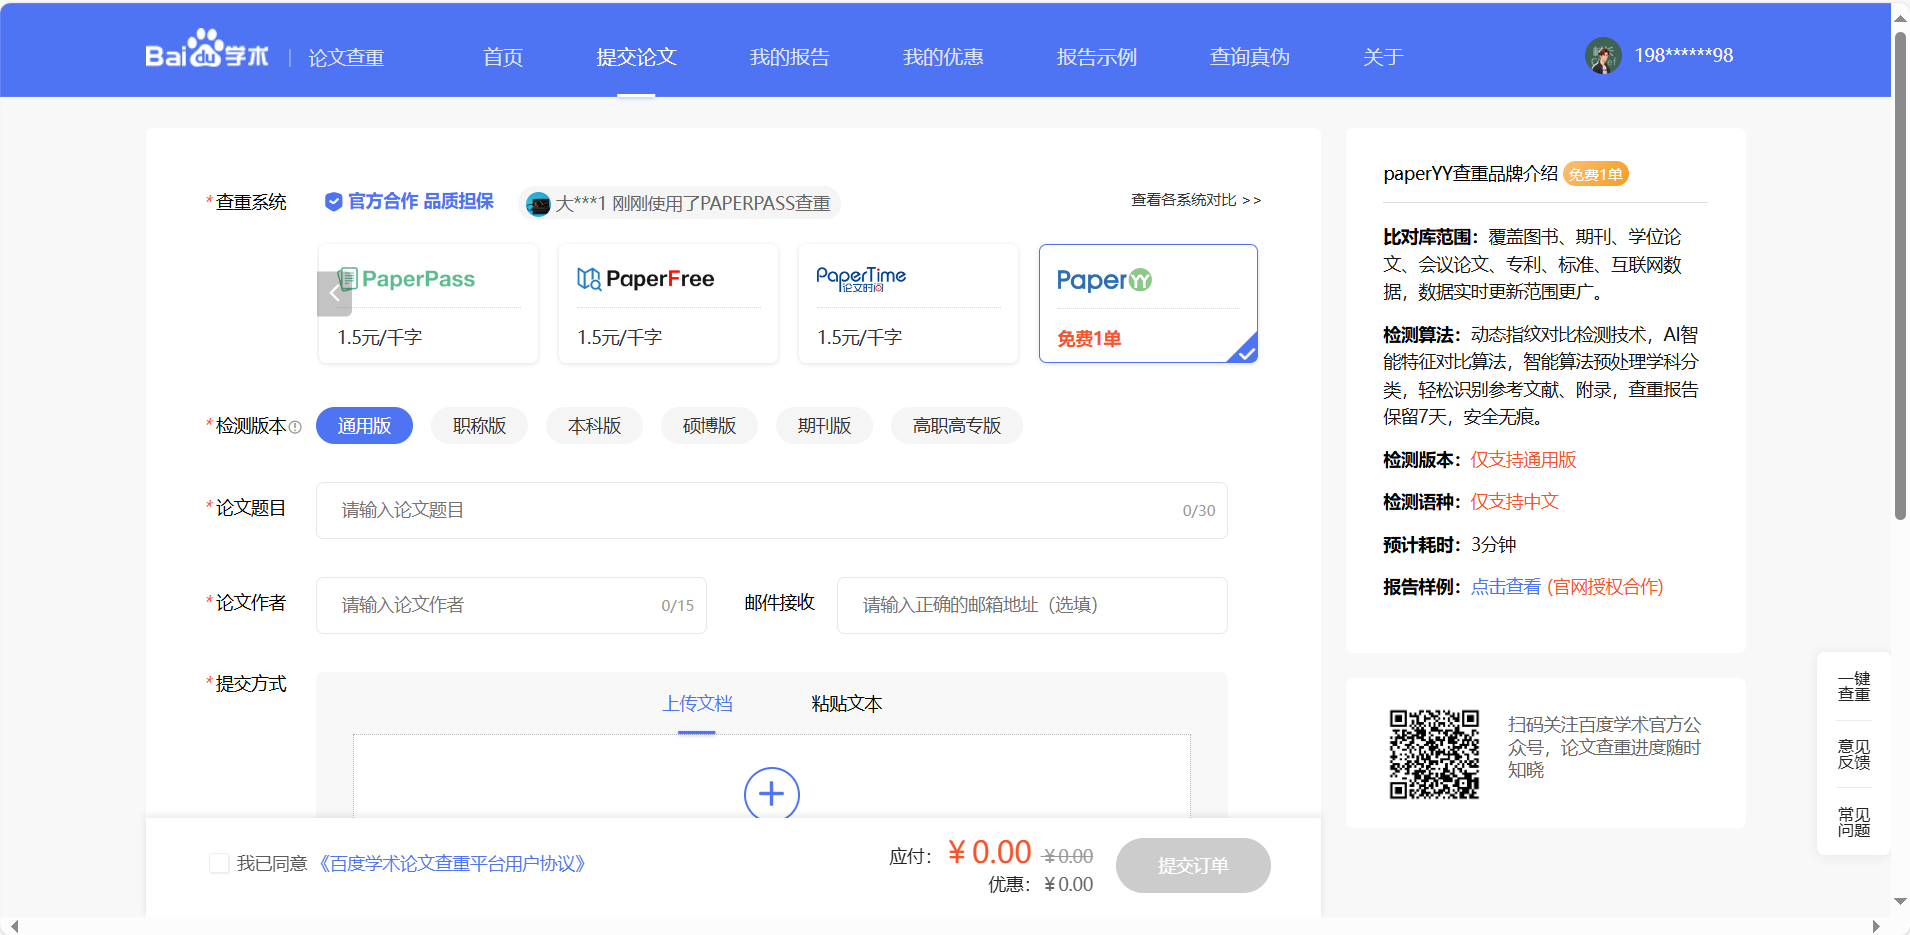Click the 提交订单 button
The height and width of the screenshot is (935, 1910).
tap(1193, 865)
